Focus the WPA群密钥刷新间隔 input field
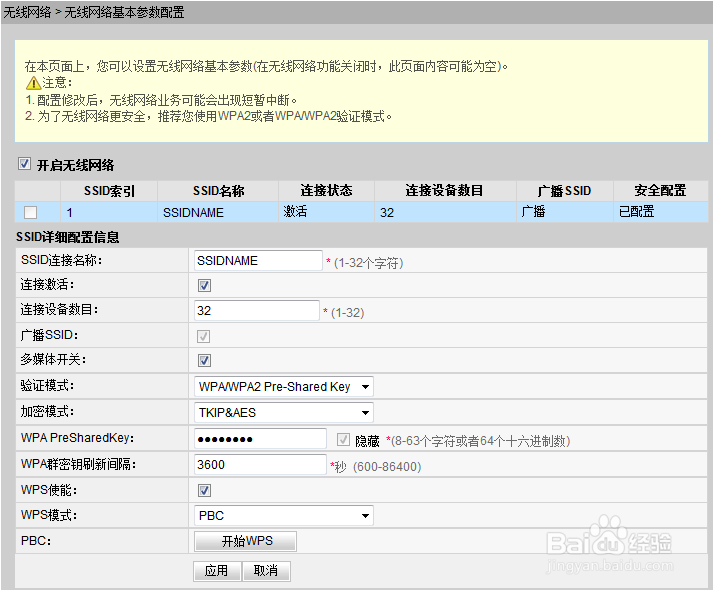The width and height of the screenshot is (713, 591). 260,465
